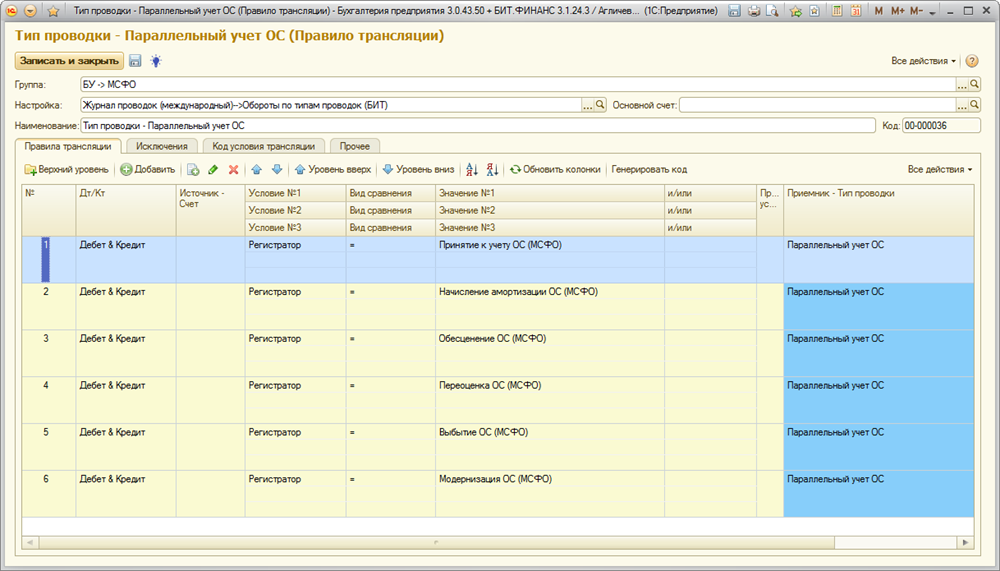1000x571 pixels.
Task: Click the Обновить колонки button
Action: [555, 170]
